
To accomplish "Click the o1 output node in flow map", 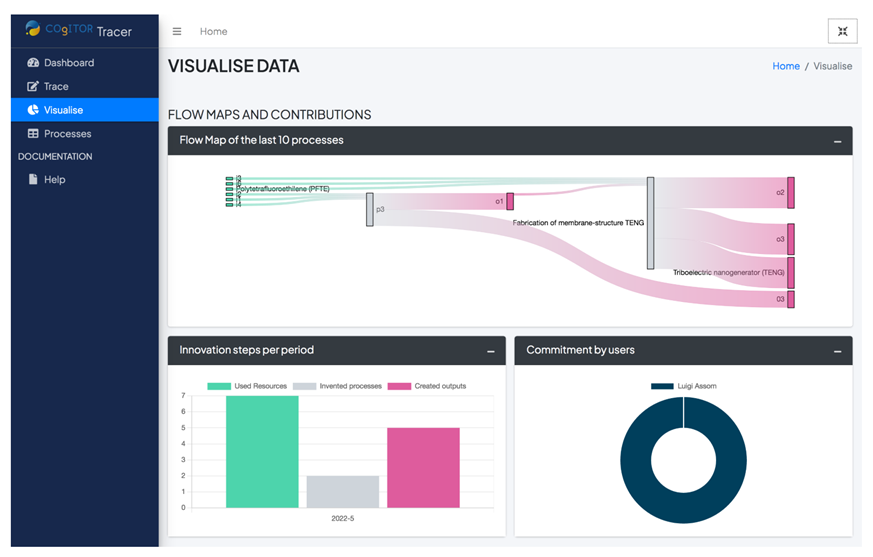I will tap(510, 201).
